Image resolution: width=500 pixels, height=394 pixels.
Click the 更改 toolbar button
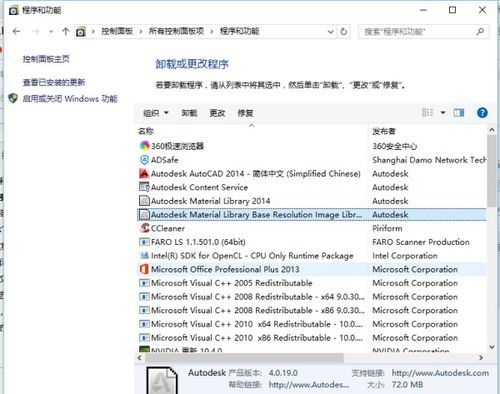pyautogui.click(x=217, y=113)
